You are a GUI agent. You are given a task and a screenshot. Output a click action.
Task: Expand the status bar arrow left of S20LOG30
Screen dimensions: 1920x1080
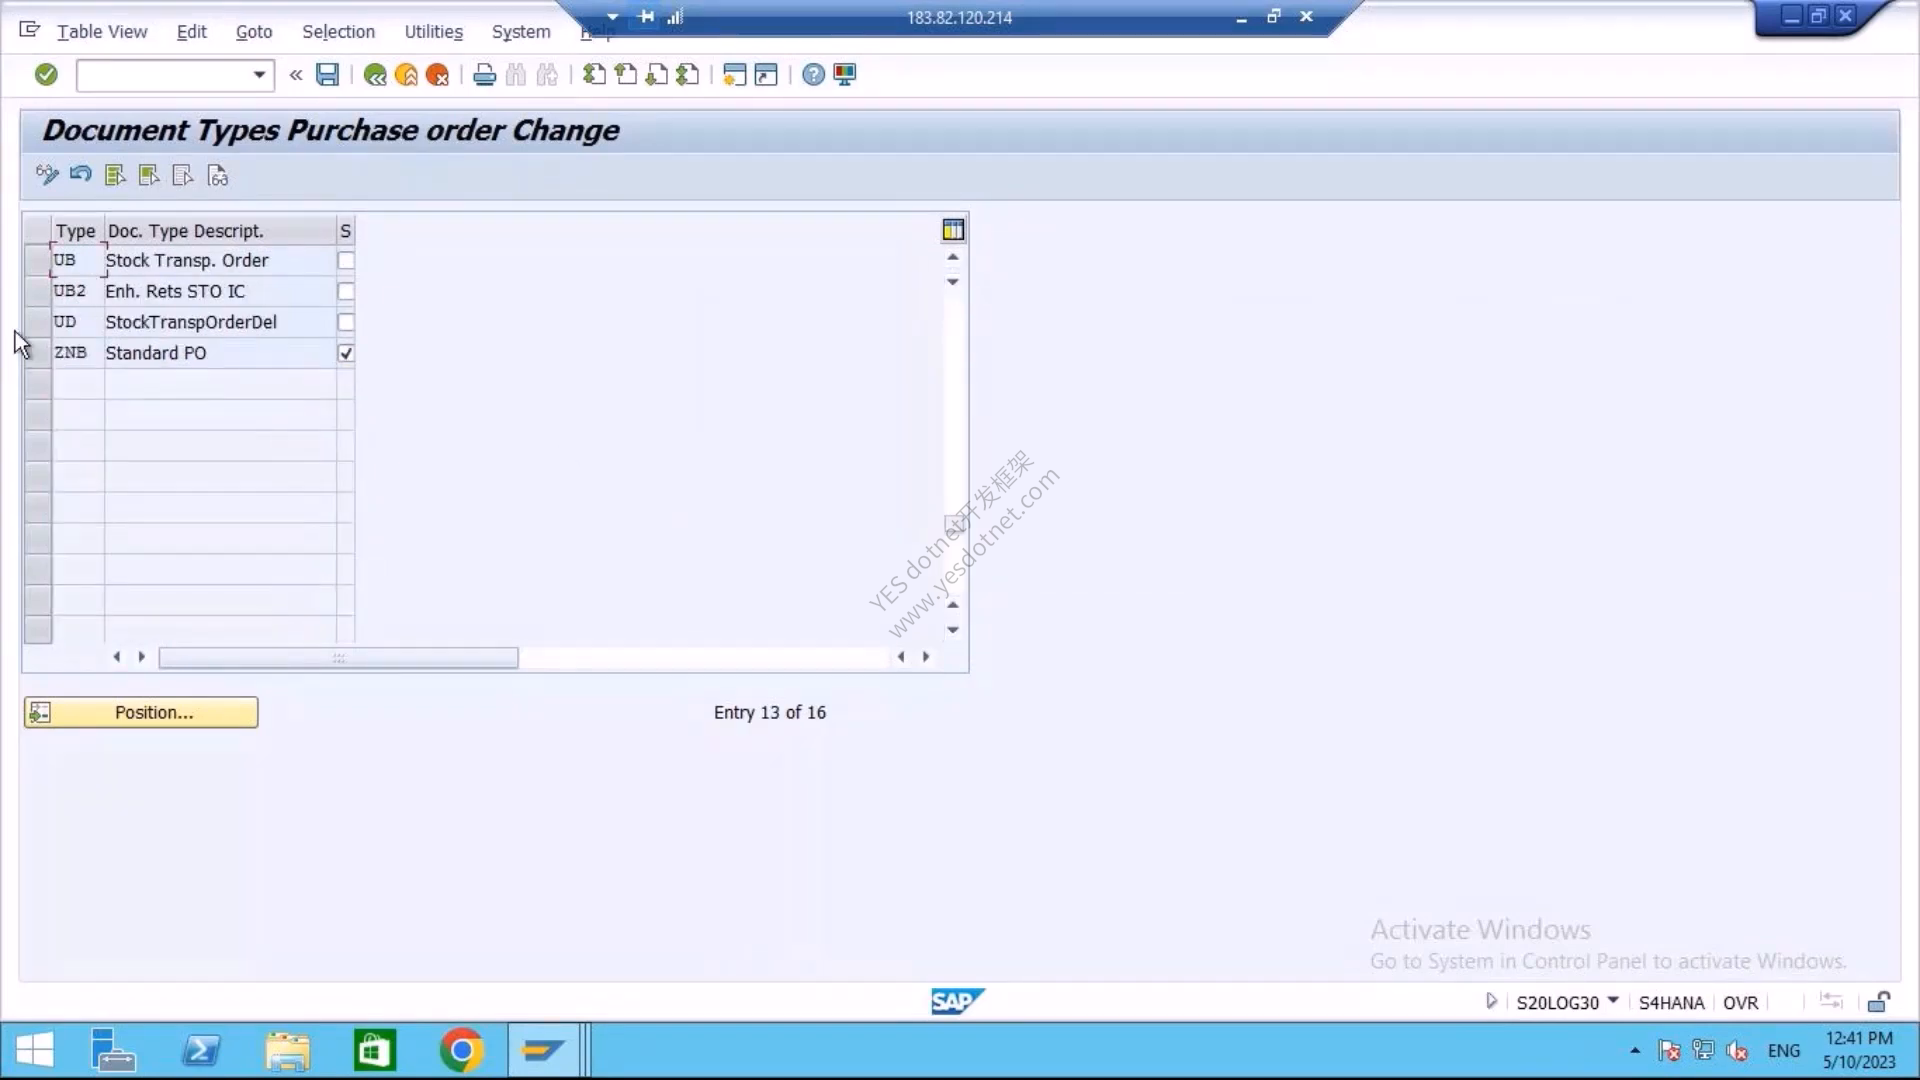point(1491,1001)
